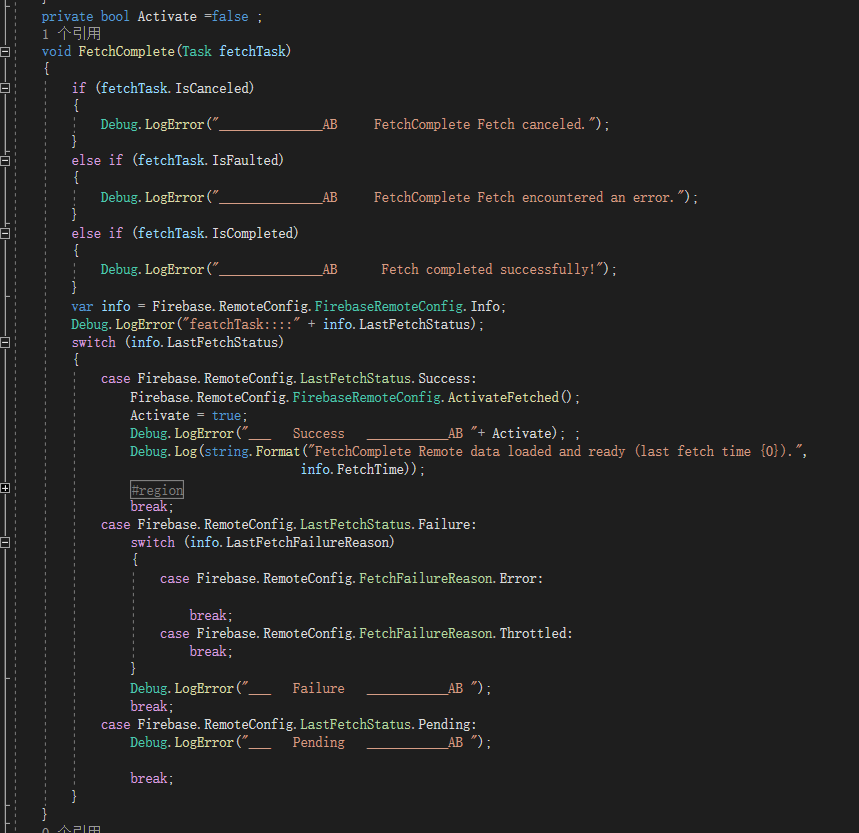
Task: Collapse the IsFaulted else-if fold marker
Action: 5,158
